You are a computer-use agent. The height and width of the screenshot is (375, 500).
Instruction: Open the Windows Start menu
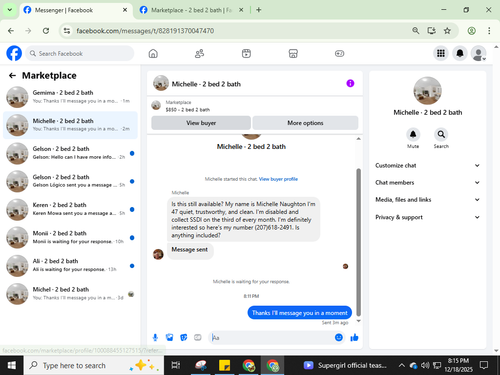coord(11,365)
